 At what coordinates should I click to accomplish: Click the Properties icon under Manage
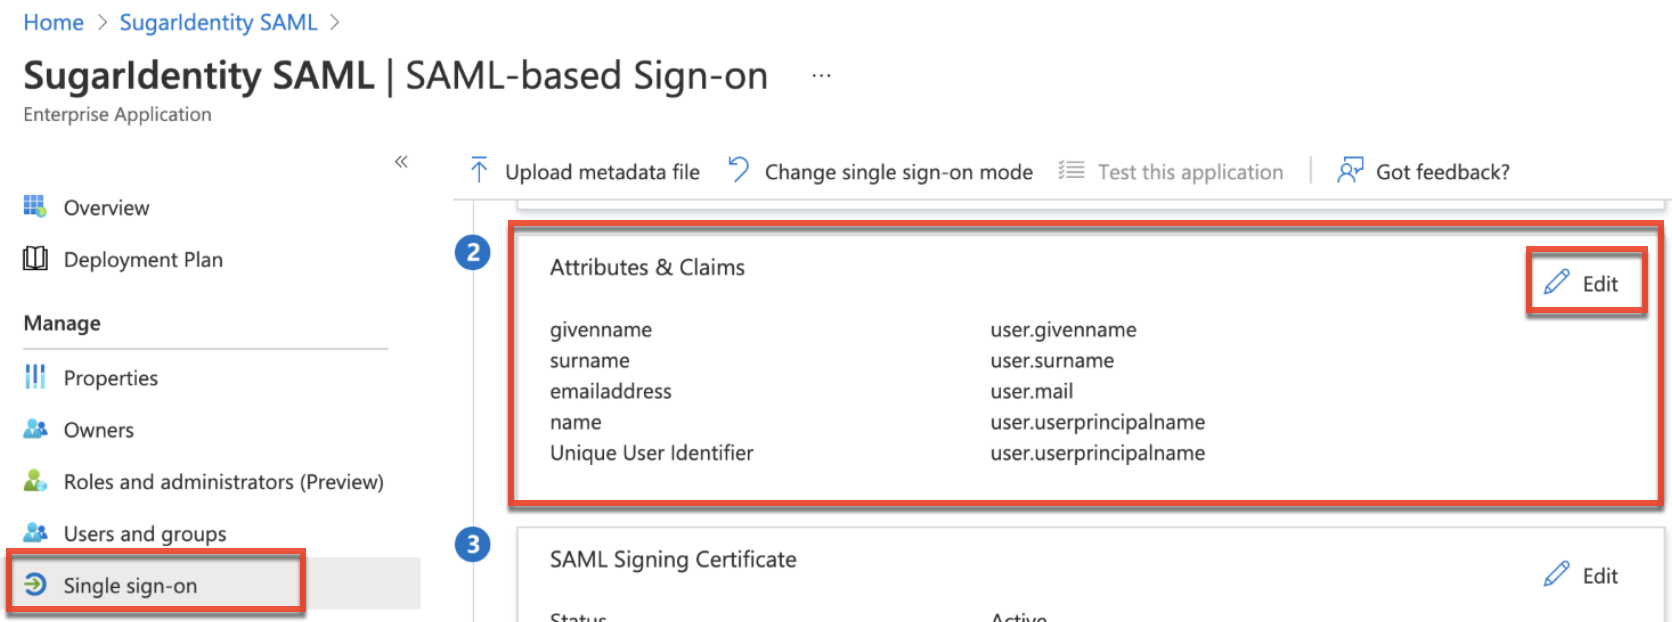click(35, 377)
